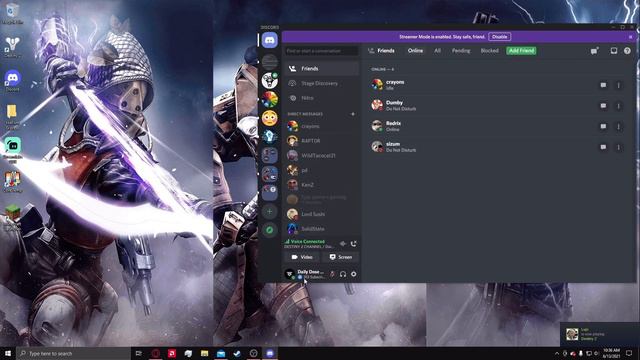Image resolution: width=640 pixels, height=360 pixels.
Task: Open direct message with RAPTOR
Action: point(322,141)
